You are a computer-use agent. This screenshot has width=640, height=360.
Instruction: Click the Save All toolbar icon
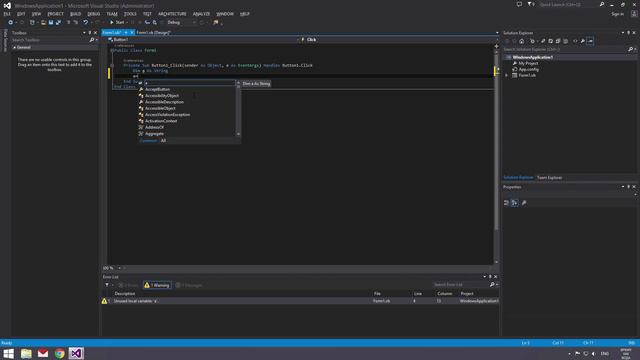coord(58,22)
